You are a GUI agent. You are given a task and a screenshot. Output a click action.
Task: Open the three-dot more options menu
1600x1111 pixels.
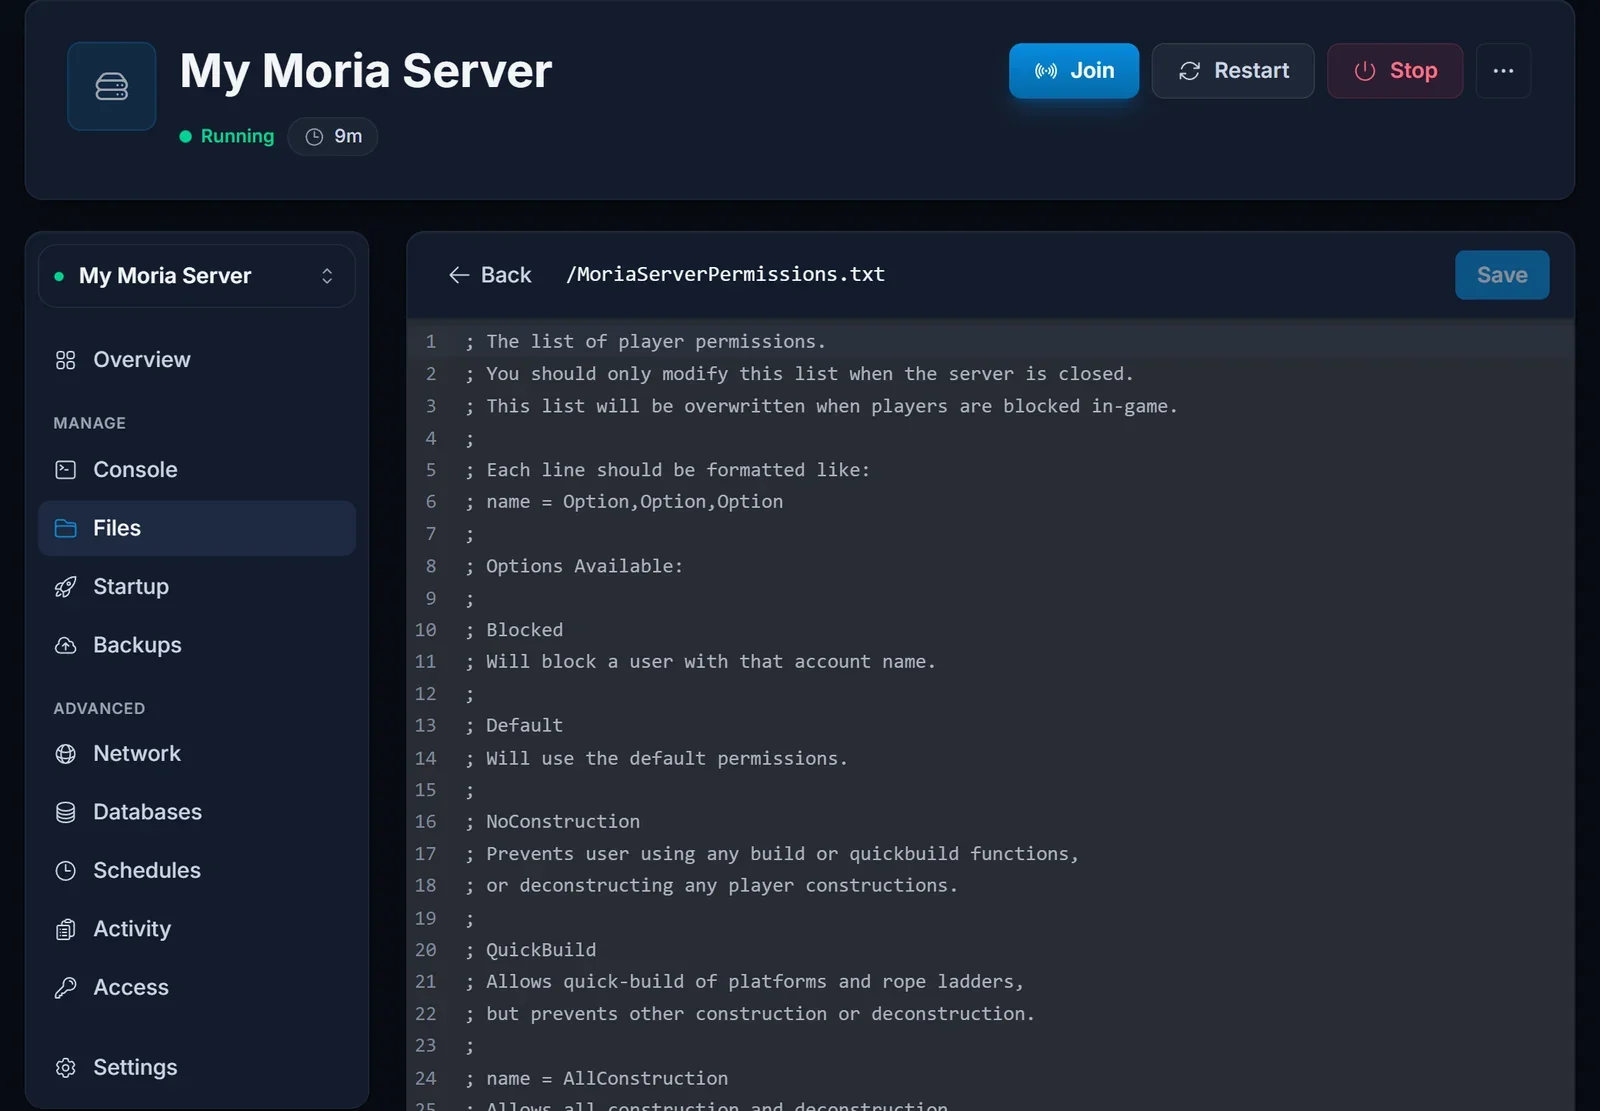[x=1503, y=70]
